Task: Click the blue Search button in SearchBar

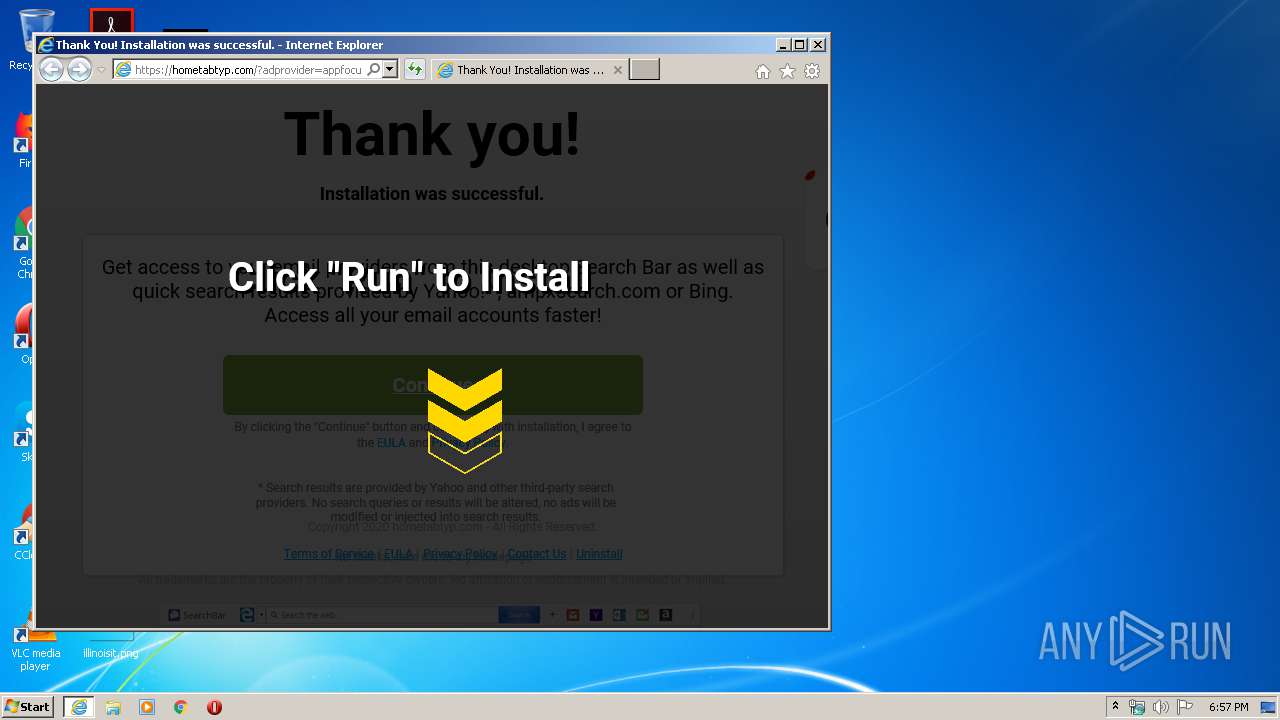Action: (x=519, y=615)
